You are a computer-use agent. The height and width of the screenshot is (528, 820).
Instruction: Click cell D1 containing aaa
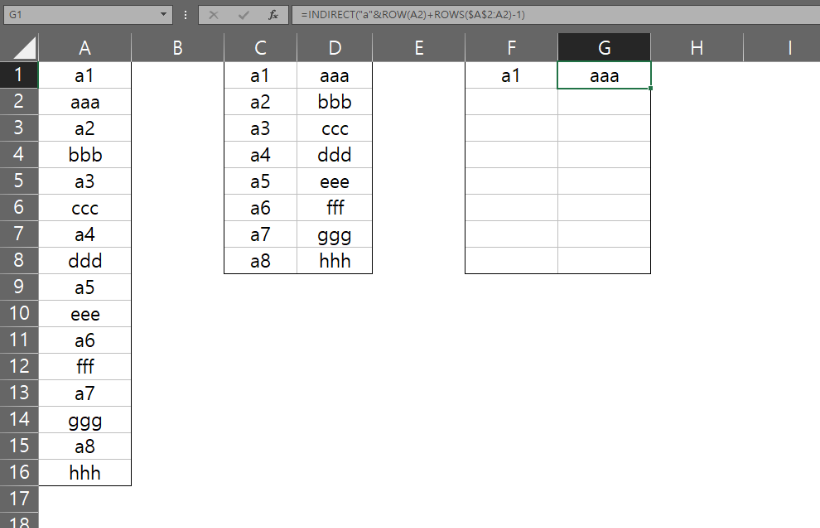(x=335, y=75)
